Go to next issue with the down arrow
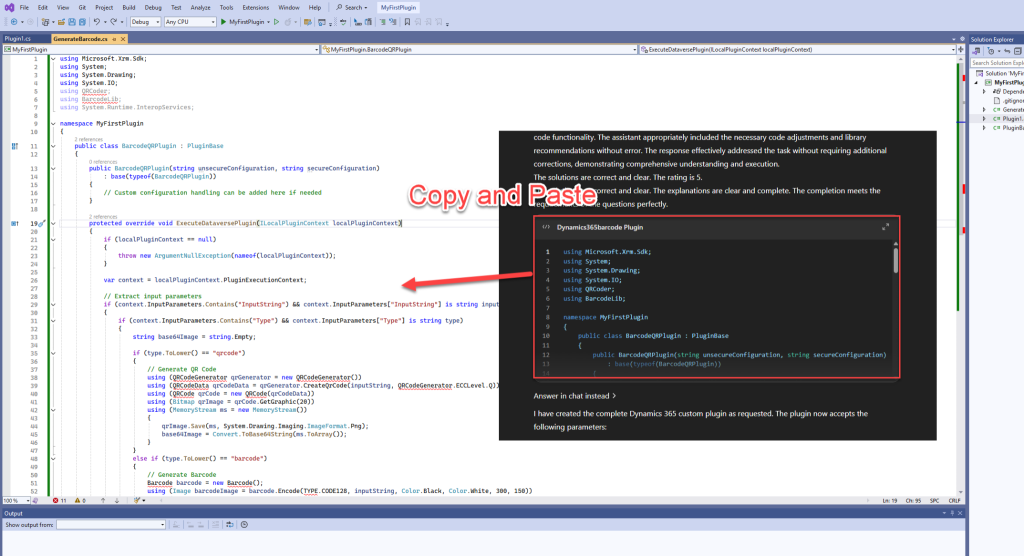Screen dimensions: 1024x556 pyautogui.click(x=117, y=500)
